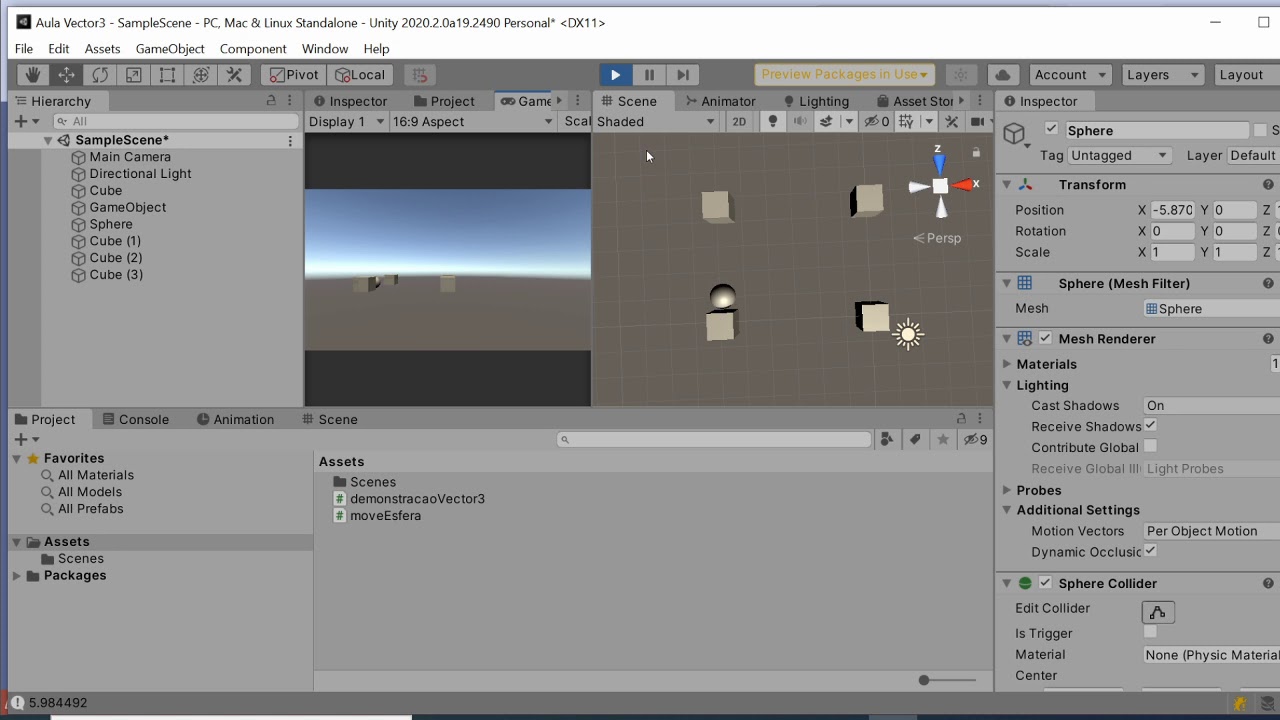The height and width of the screenshot is (720, 1280).
Task: Open the Sphere Collider edit collider icon
Action: coord(1158,612)
